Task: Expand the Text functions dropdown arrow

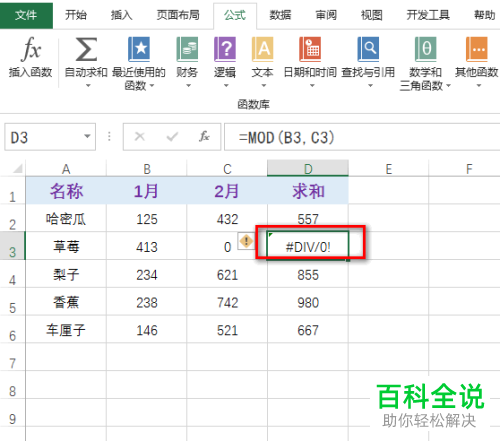Action: 264,86
